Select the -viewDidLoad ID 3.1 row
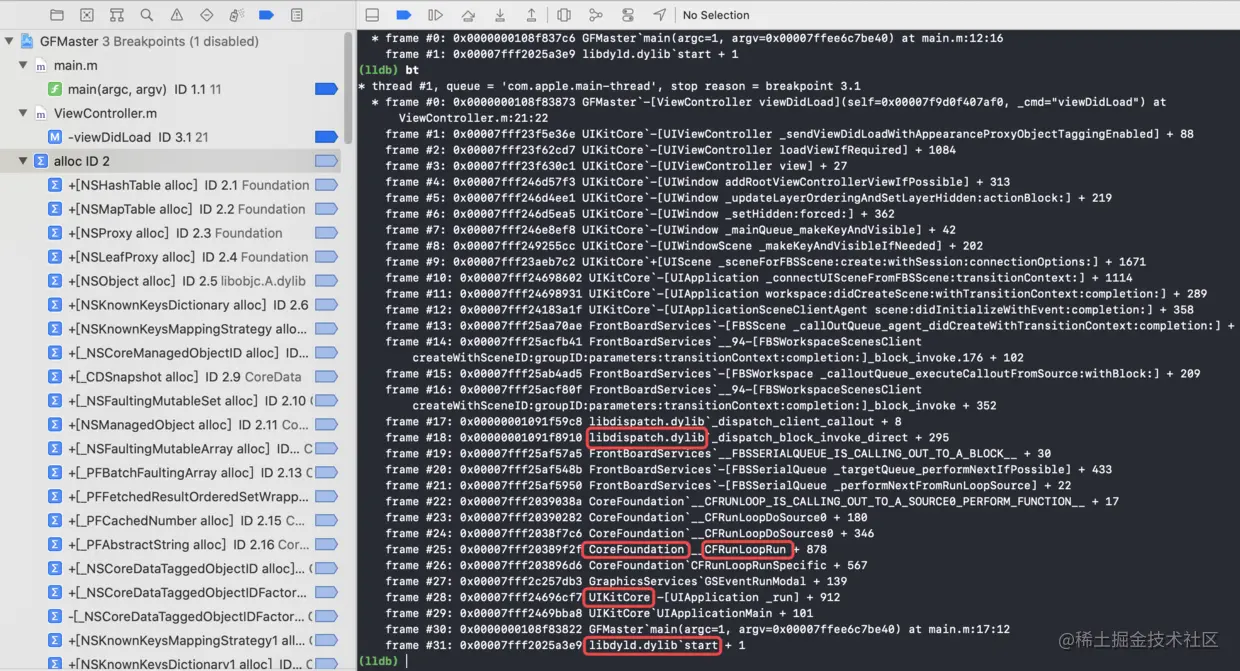This screenshot has width=1240, height=671. (171, 137)
